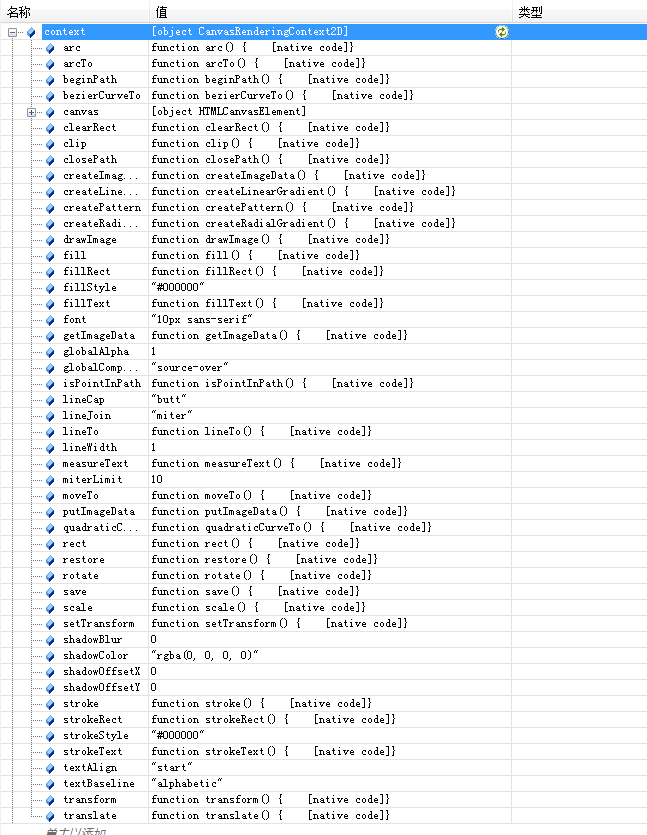647x835 pixels.
Task: Click the icon beside restore
Action: (x=50, y=560)
